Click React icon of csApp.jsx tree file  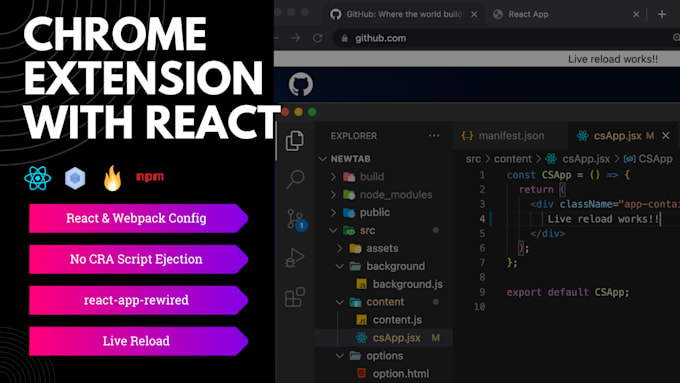coord(361,337)
